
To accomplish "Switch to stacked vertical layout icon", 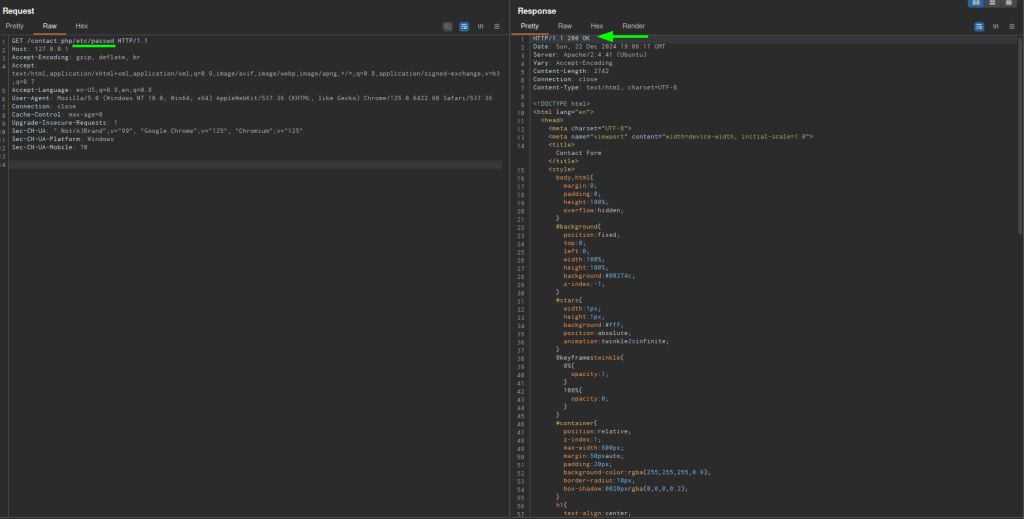I will click(x=993, y=4).
